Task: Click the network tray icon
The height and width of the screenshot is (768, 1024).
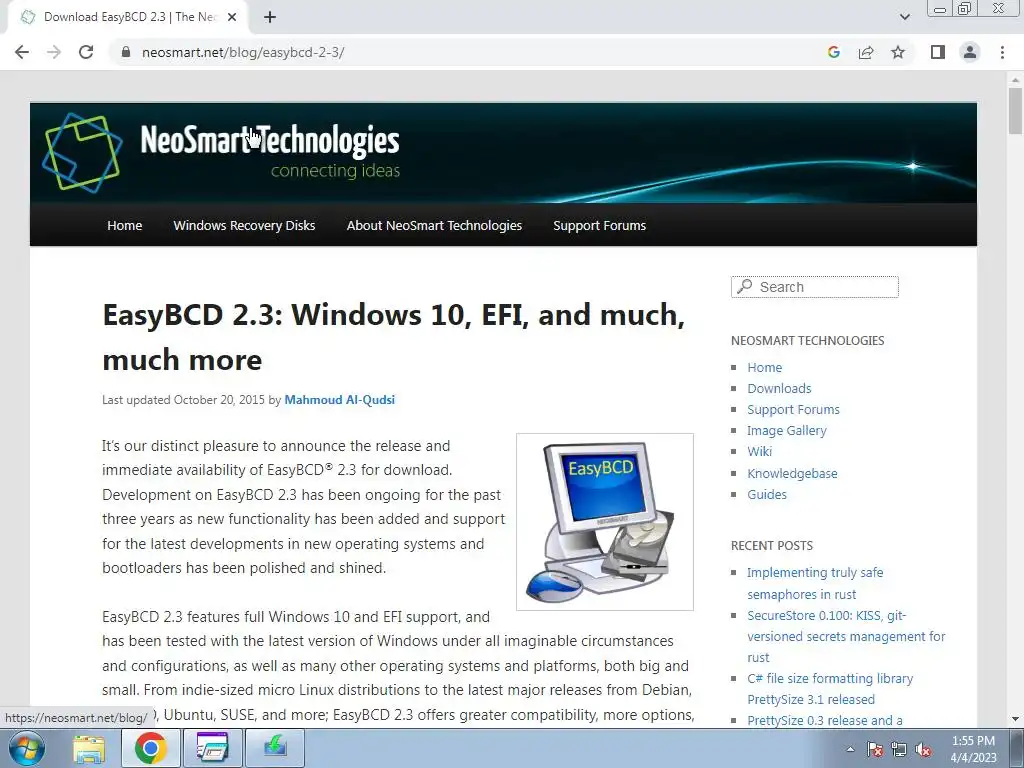Action: coord(899,750)
